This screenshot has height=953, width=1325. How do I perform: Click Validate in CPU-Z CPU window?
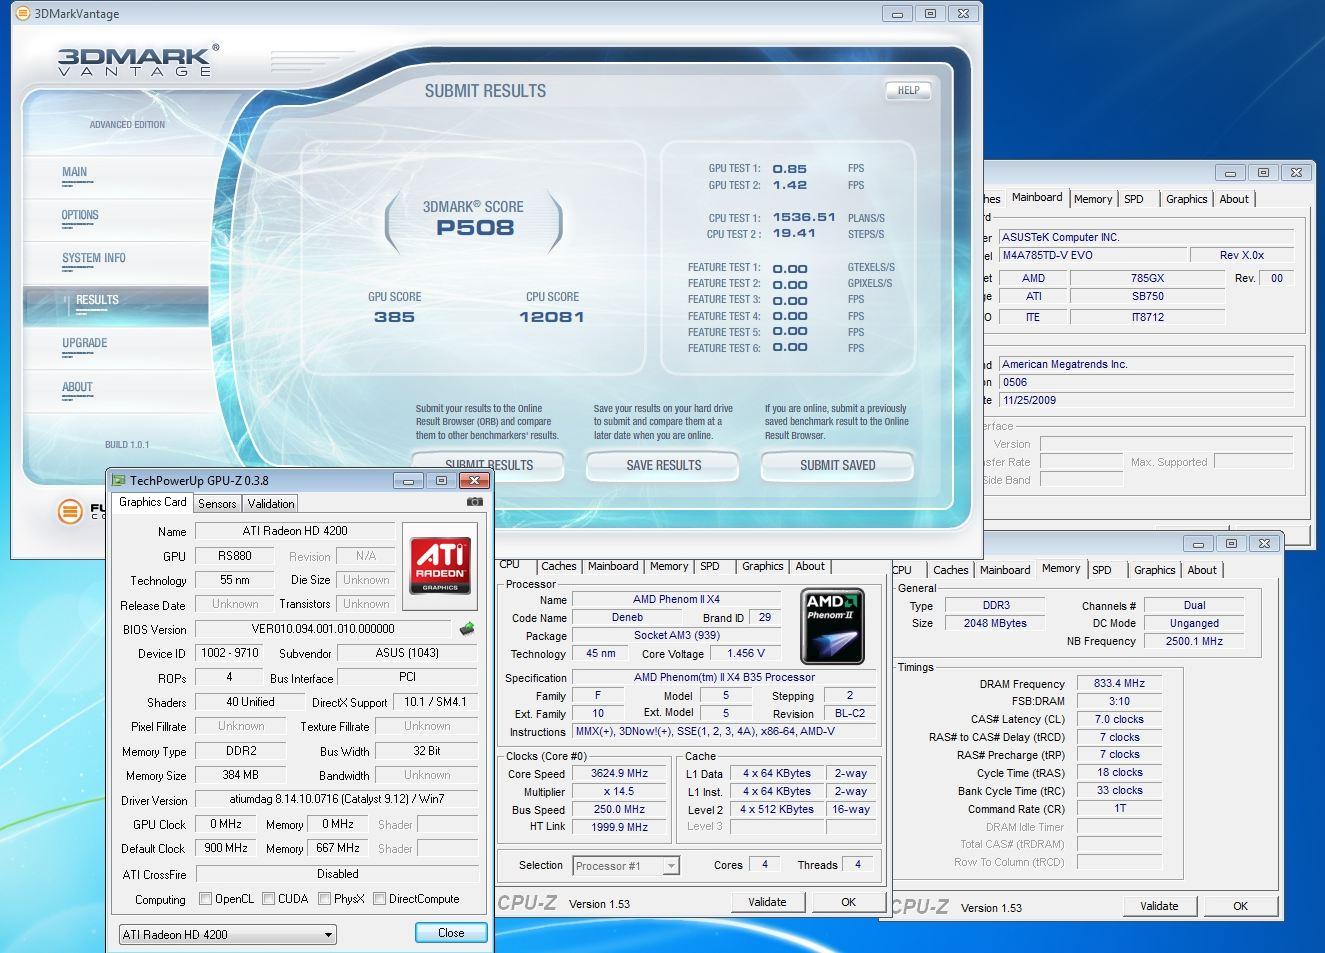click(x=767, y=902)
